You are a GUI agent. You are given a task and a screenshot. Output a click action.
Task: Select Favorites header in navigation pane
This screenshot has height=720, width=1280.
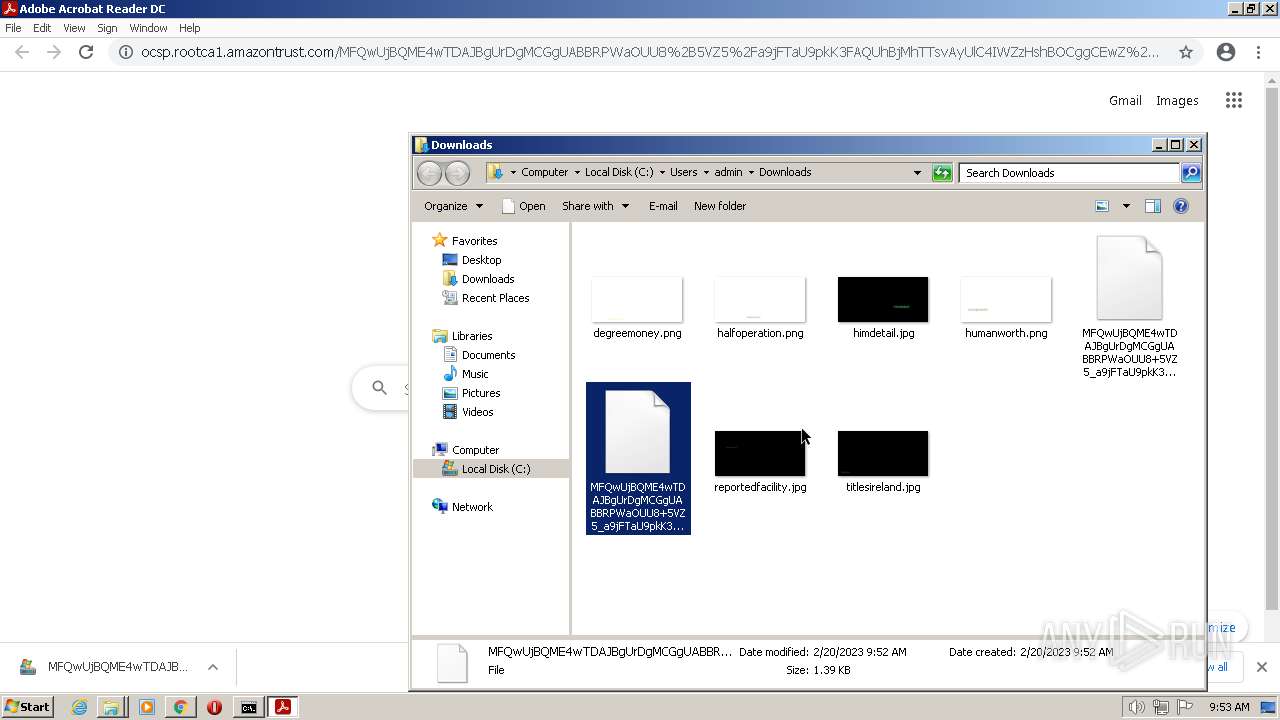[x=474, y=241]
